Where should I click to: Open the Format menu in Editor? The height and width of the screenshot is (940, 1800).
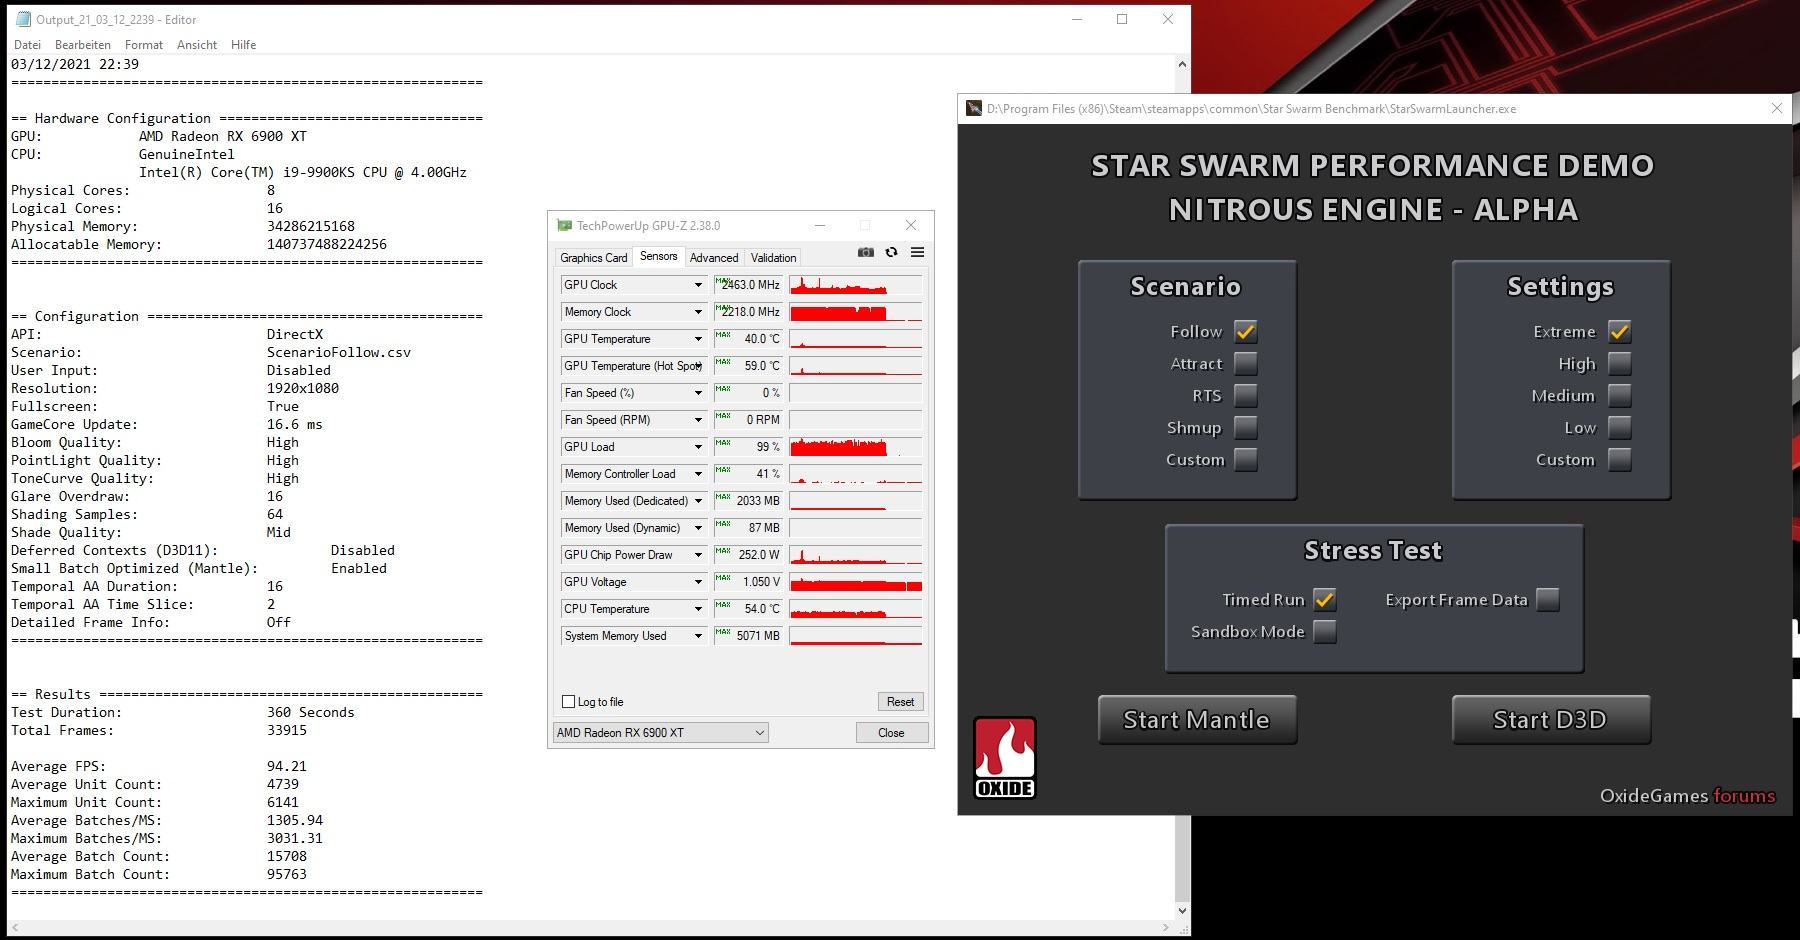144,45
